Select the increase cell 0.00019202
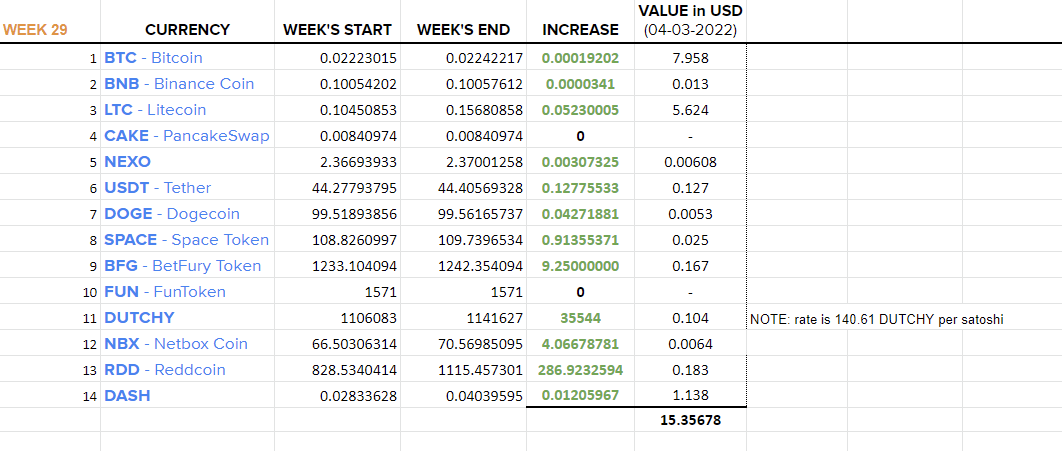The width and height of the screenshot is (1062, 451). [x=580, y=58]
